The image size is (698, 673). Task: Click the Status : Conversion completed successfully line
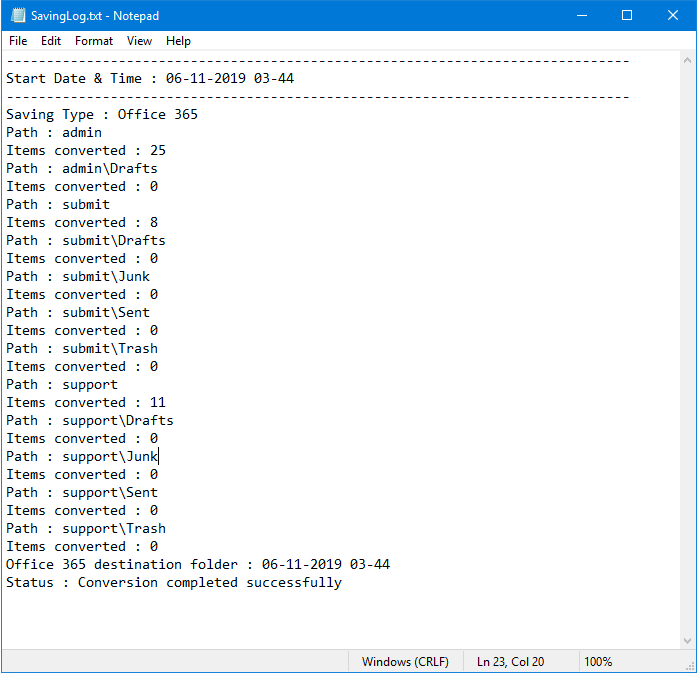click(174, 582)
